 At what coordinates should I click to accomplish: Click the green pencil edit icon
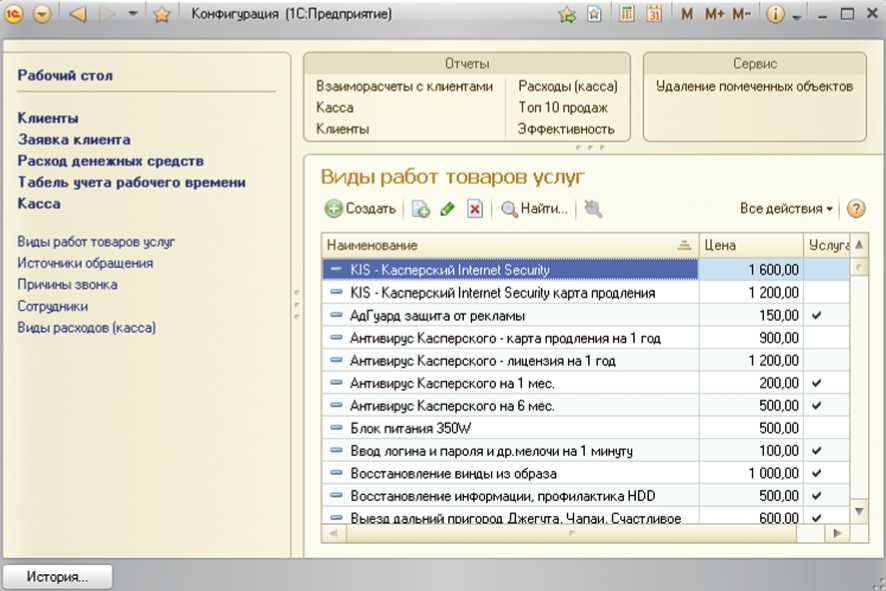[x=447, y=209]
